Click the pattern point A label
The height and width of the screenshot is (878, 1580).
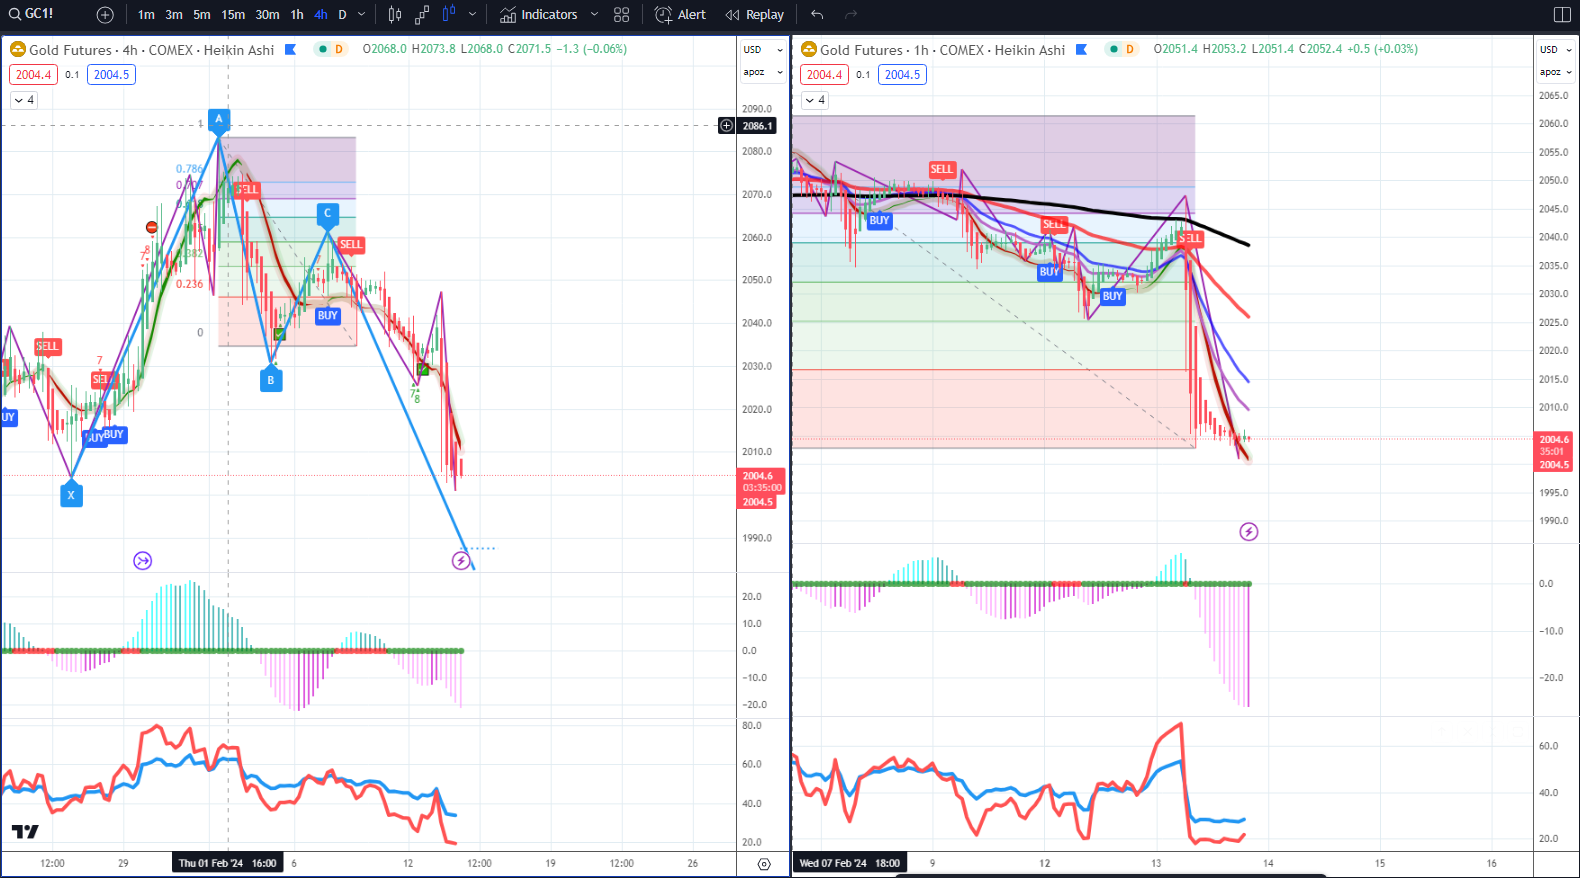point(219,119)
